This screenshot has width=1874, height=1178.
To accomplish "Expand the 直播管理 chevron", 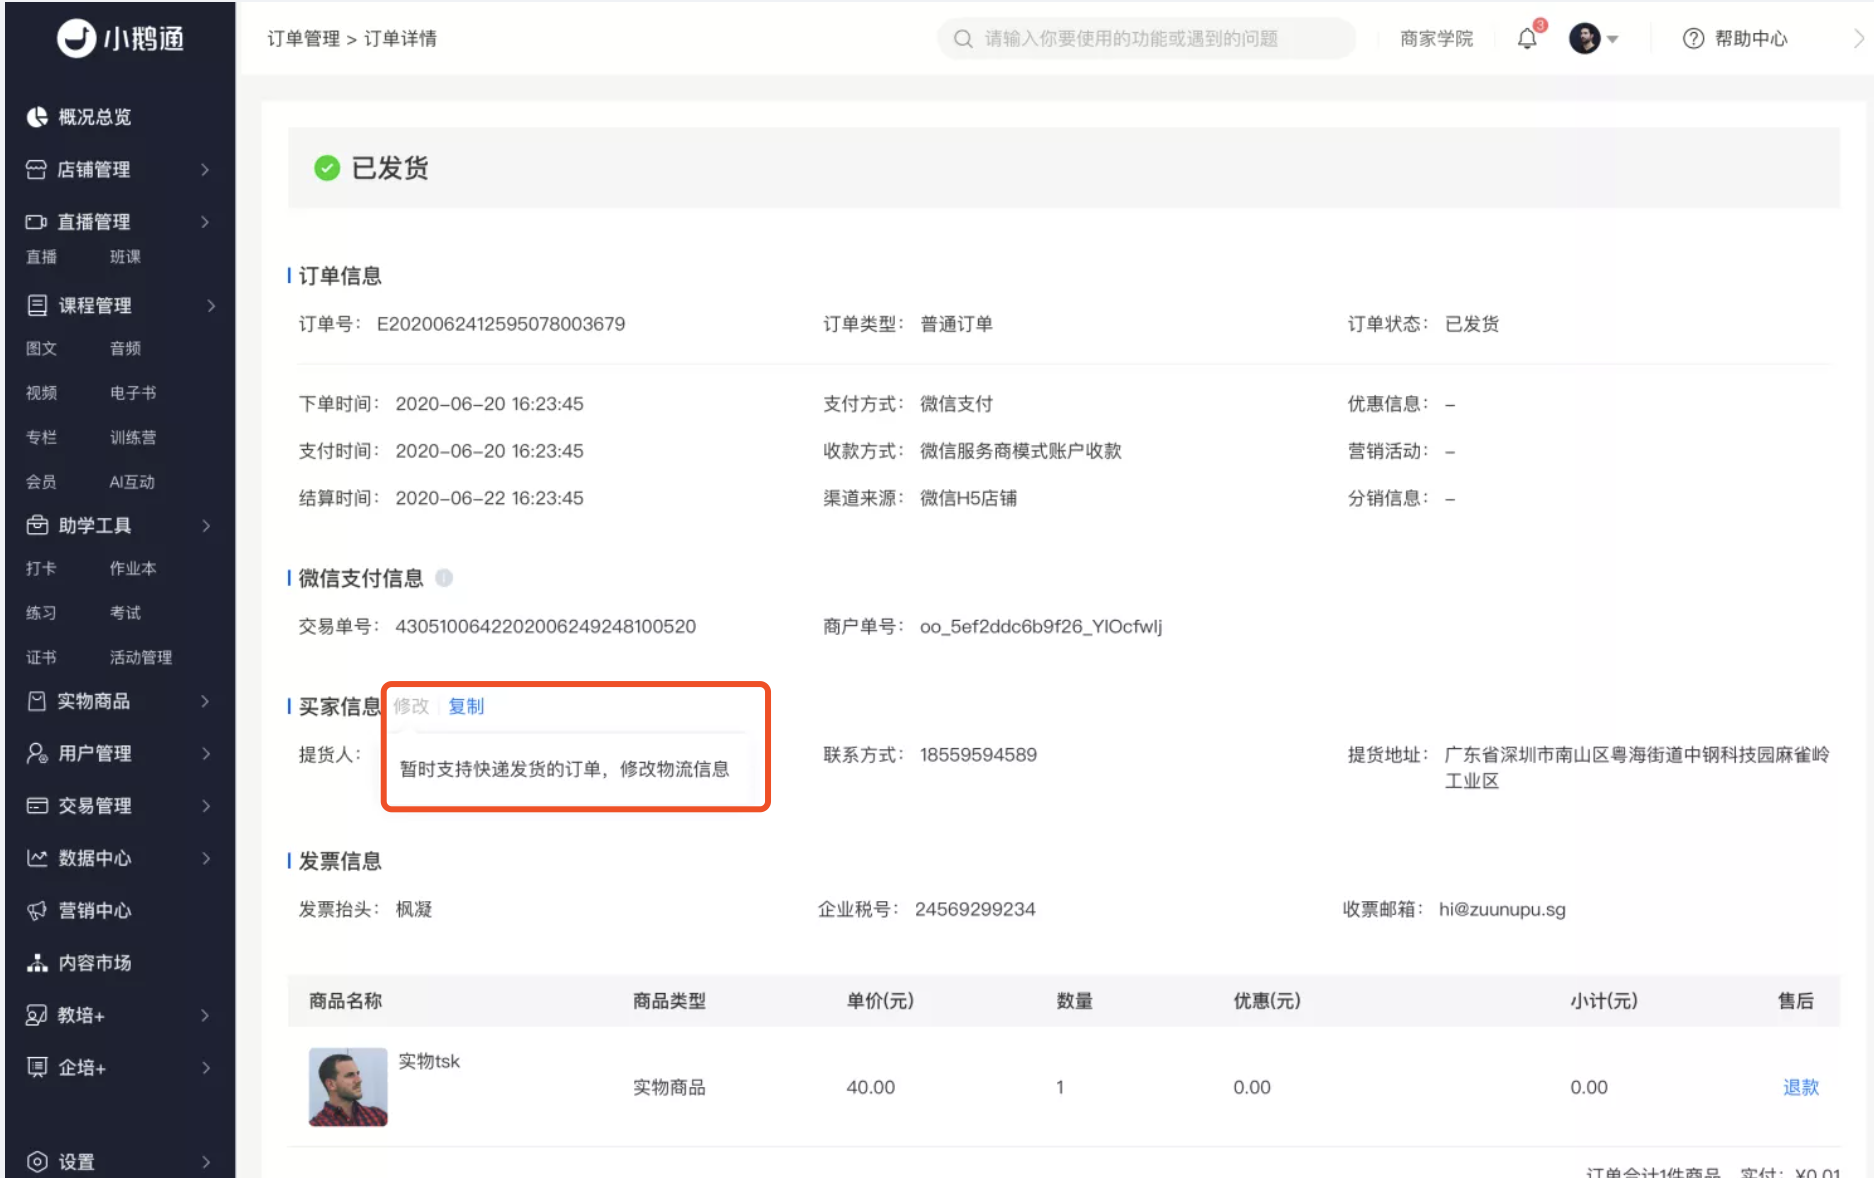I will (x=205, y=221).
